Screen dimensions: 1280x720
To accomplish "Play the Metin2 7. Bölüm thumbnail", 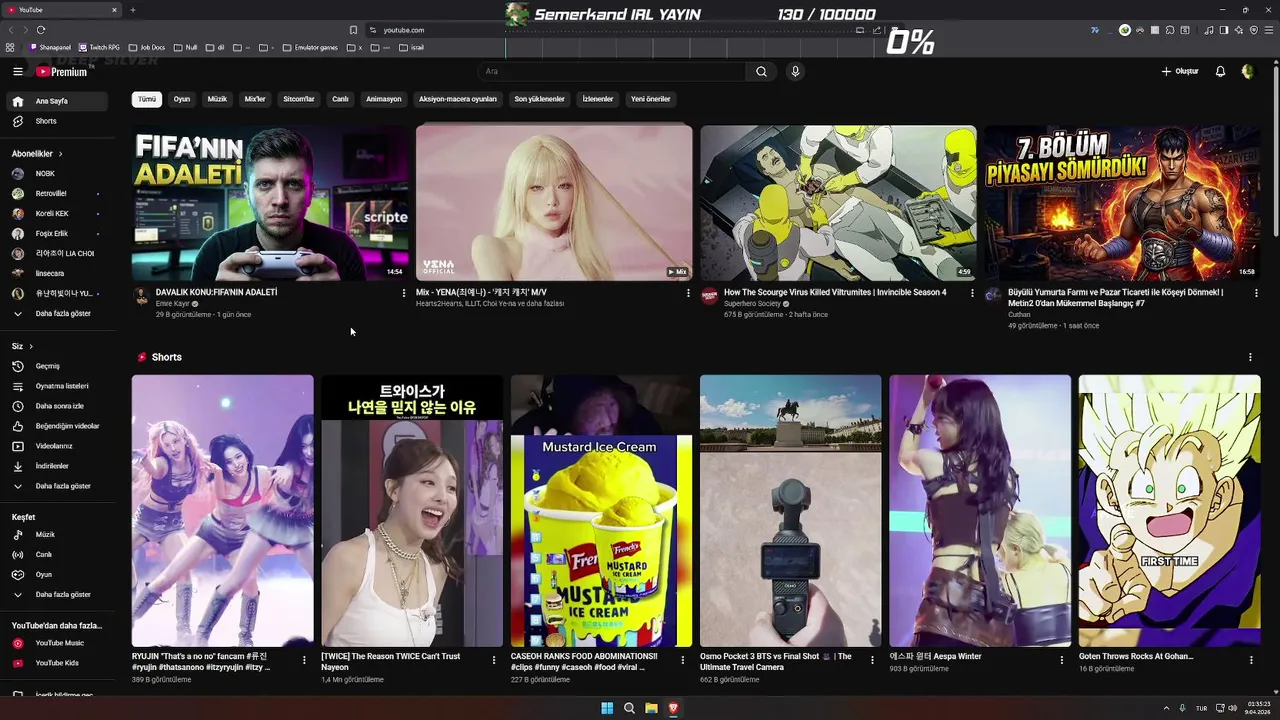I will [x=1122, y=203].
